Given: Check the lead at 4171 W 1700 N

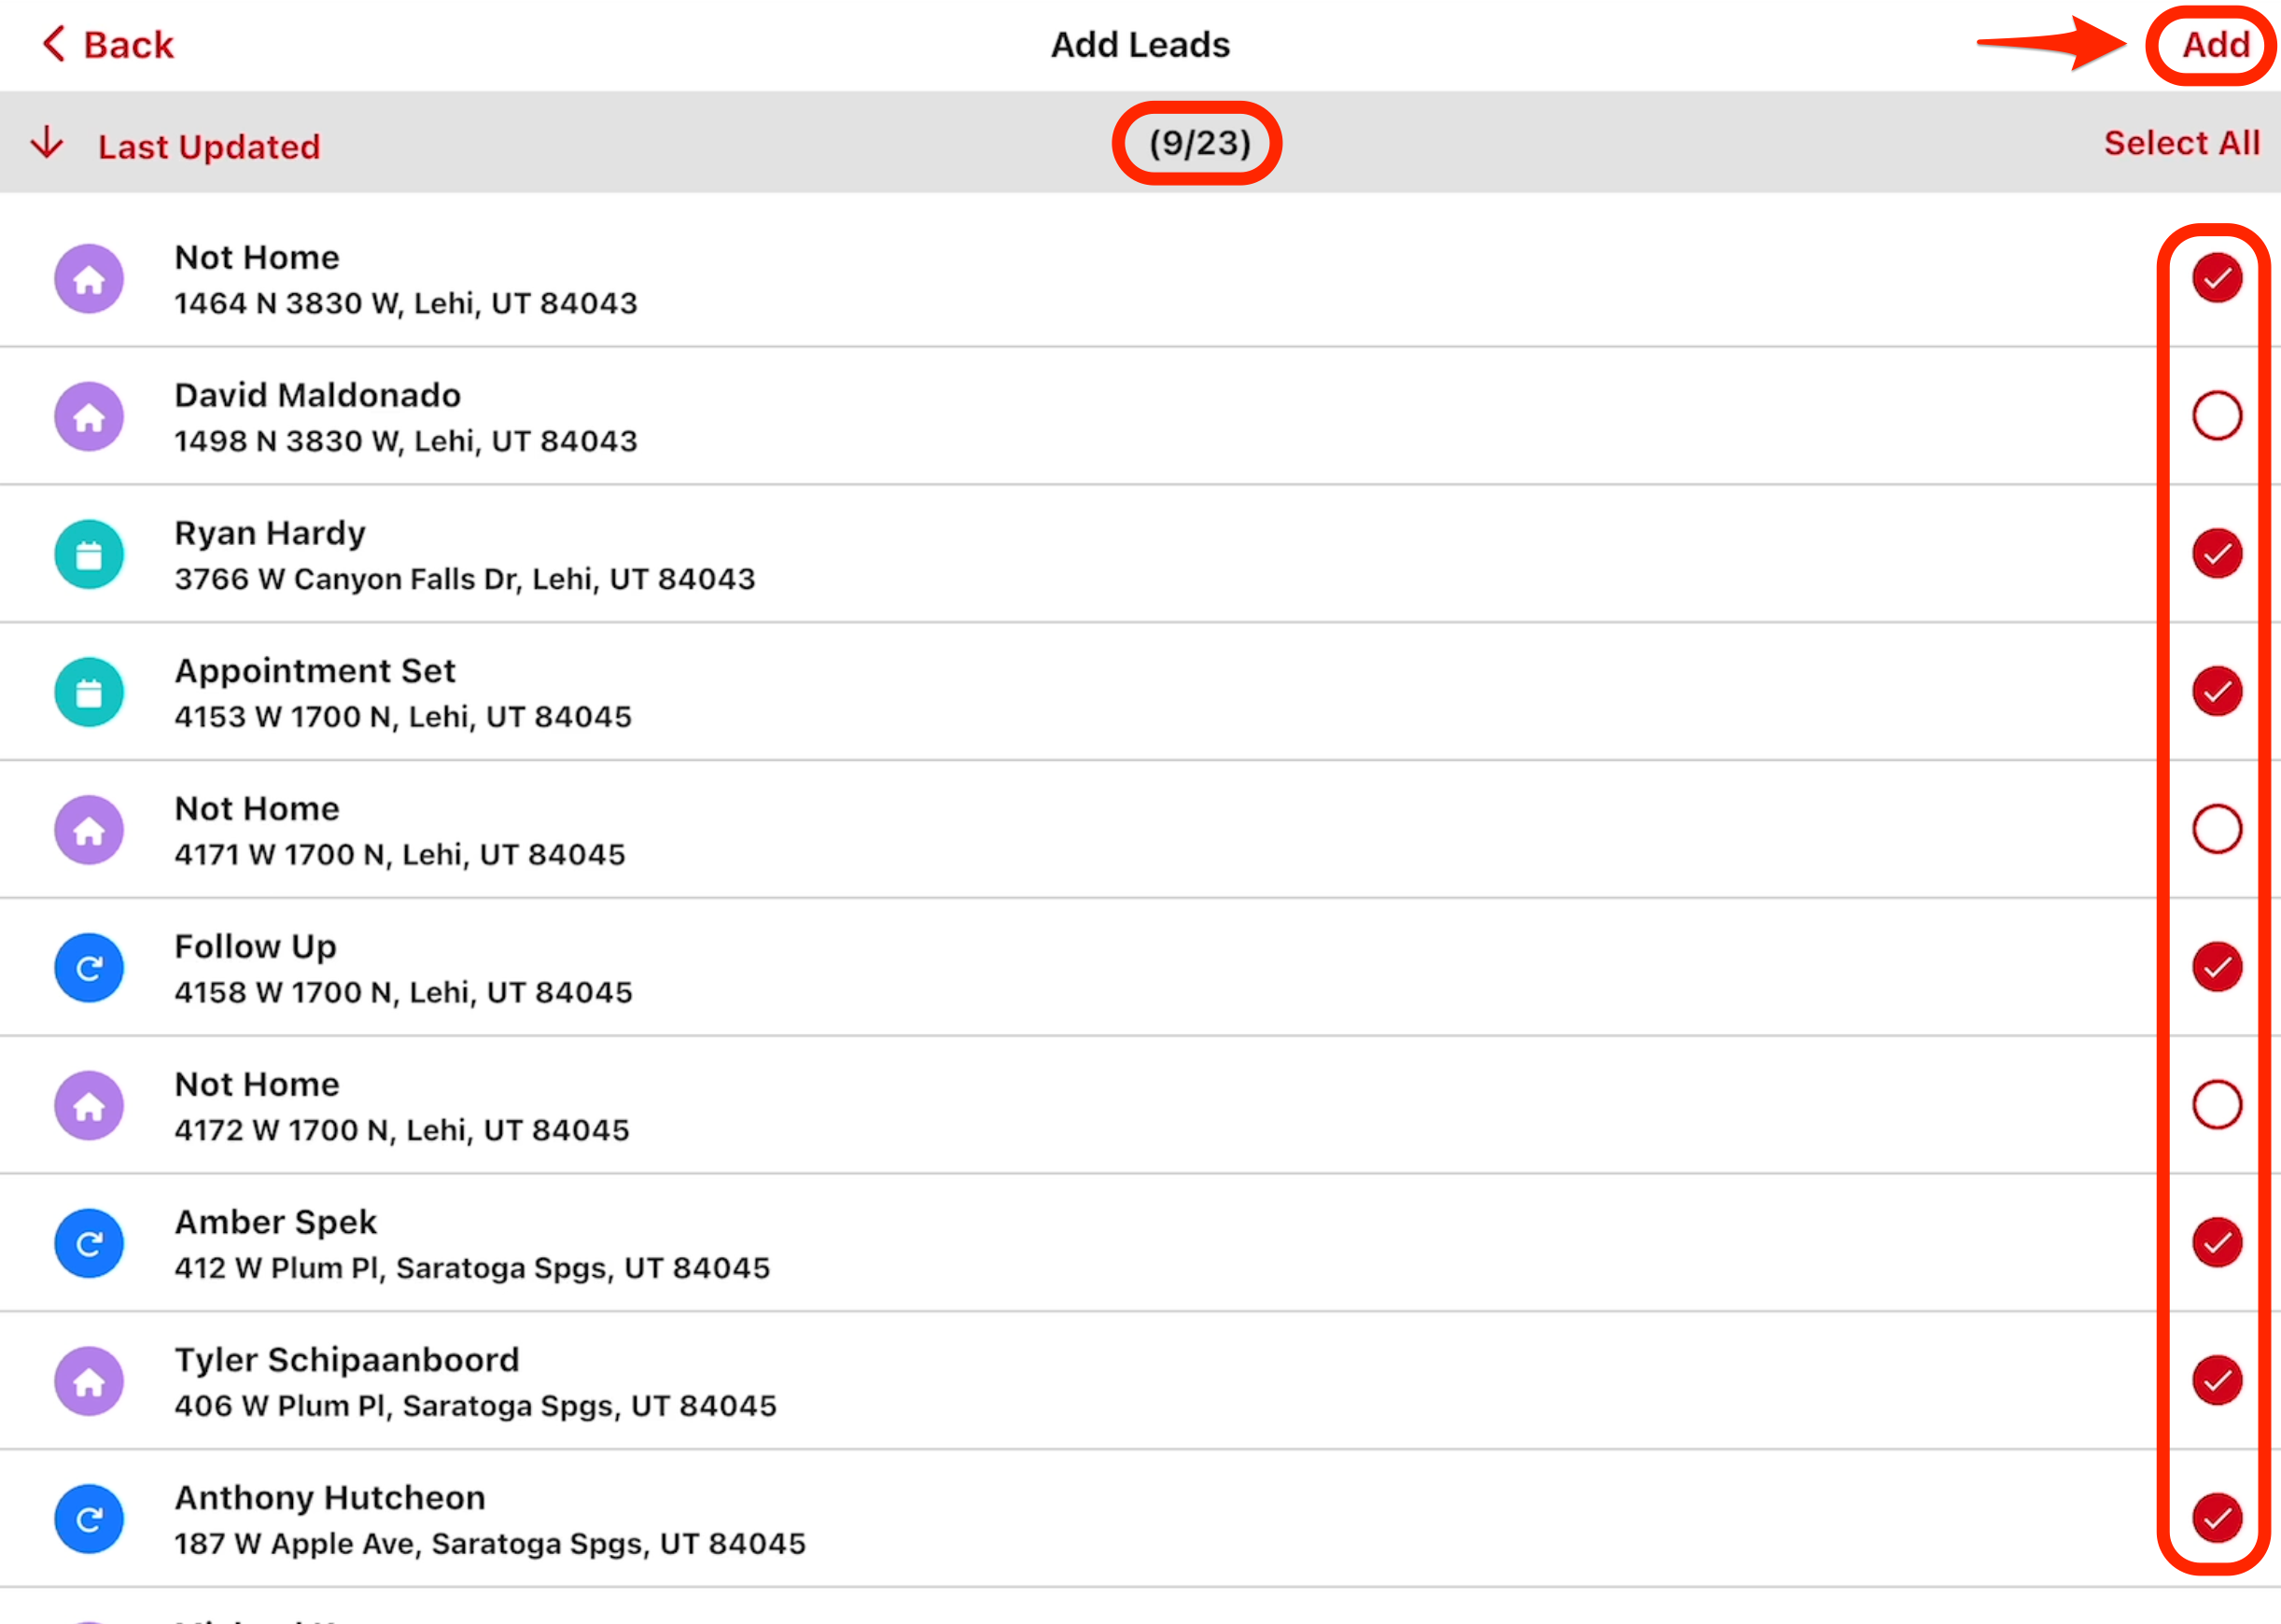Looking at the screenshot, I should (x=2216, y=829).
